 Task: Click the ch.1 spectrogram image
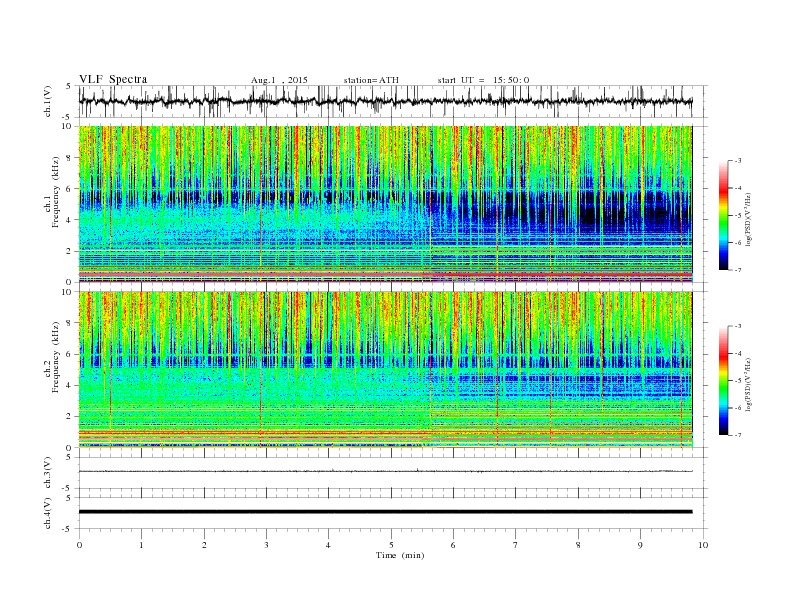tap(385, 204)
